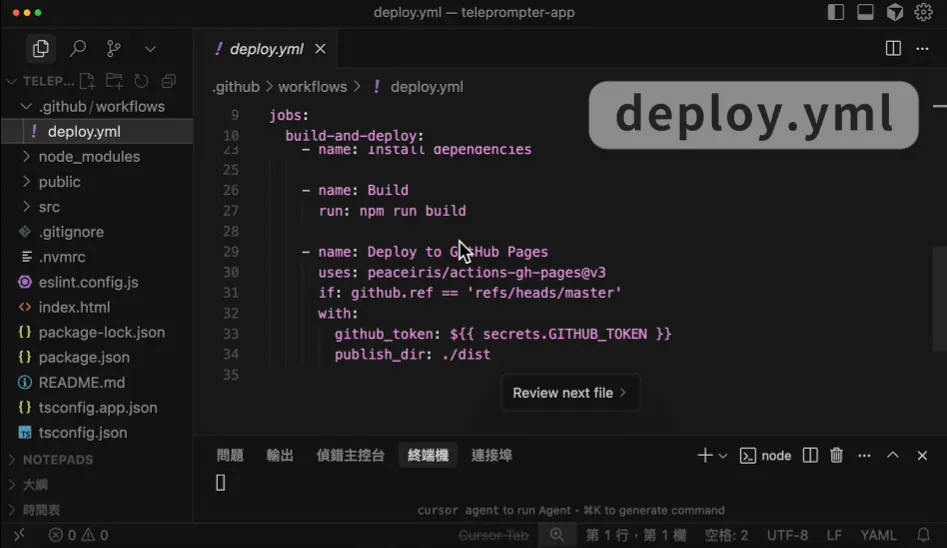947x548 pixels.
Task: Toggle the primary sidebar layout icon
Action: (x=835, y=12)
